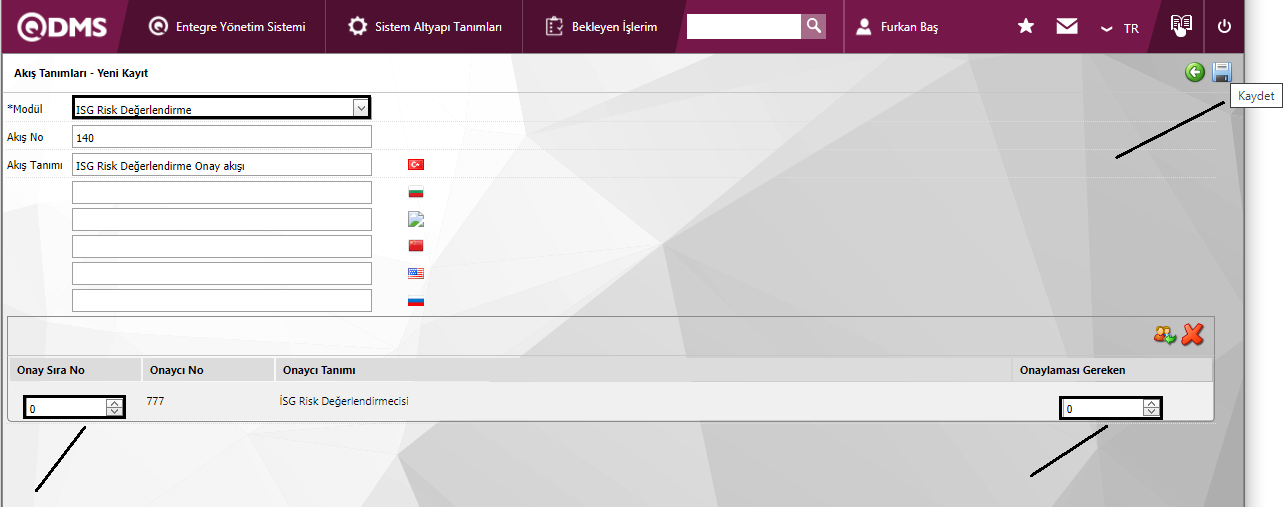The width and height of the screenshot is (1285, 507).
Task: Click the Onaylaması Gereken spinner field
Action: point(1111,408)
